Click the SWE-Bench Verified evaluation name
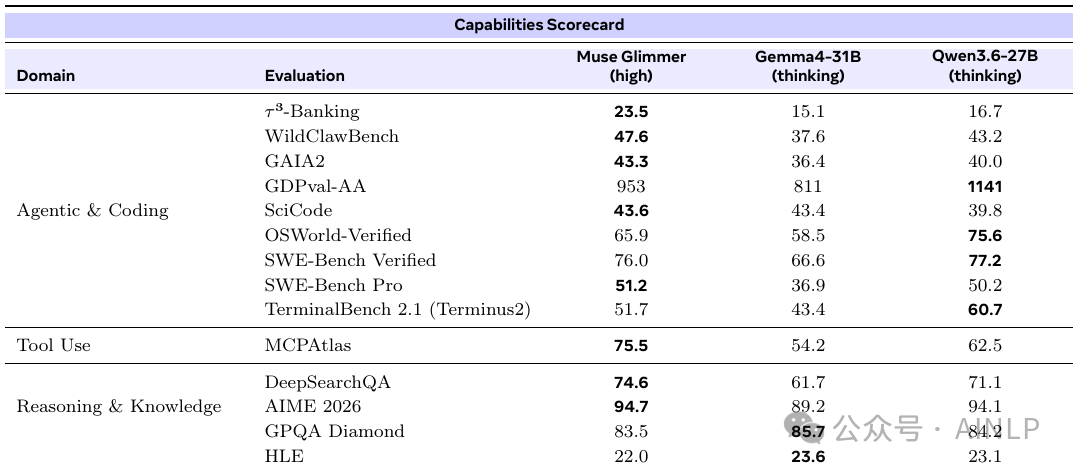Image resolution: width=1073 pixels, height=471 pixels. coord(350,260)
